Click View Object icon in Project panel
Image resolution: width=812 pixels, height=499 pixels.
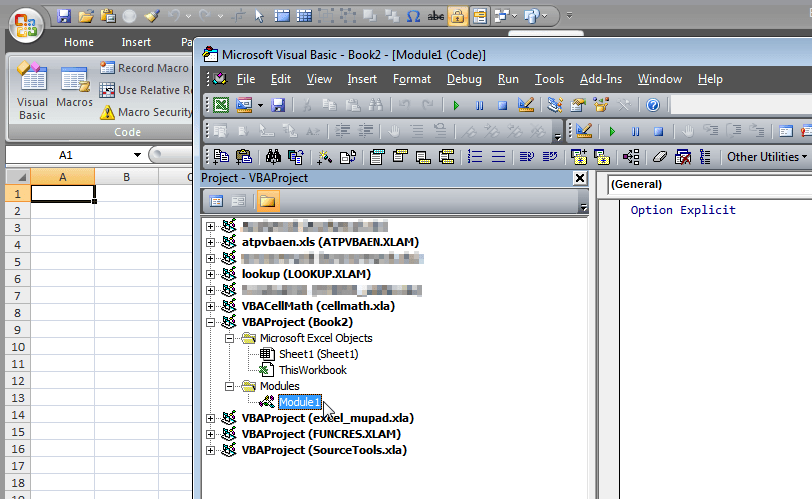(238, 201)
